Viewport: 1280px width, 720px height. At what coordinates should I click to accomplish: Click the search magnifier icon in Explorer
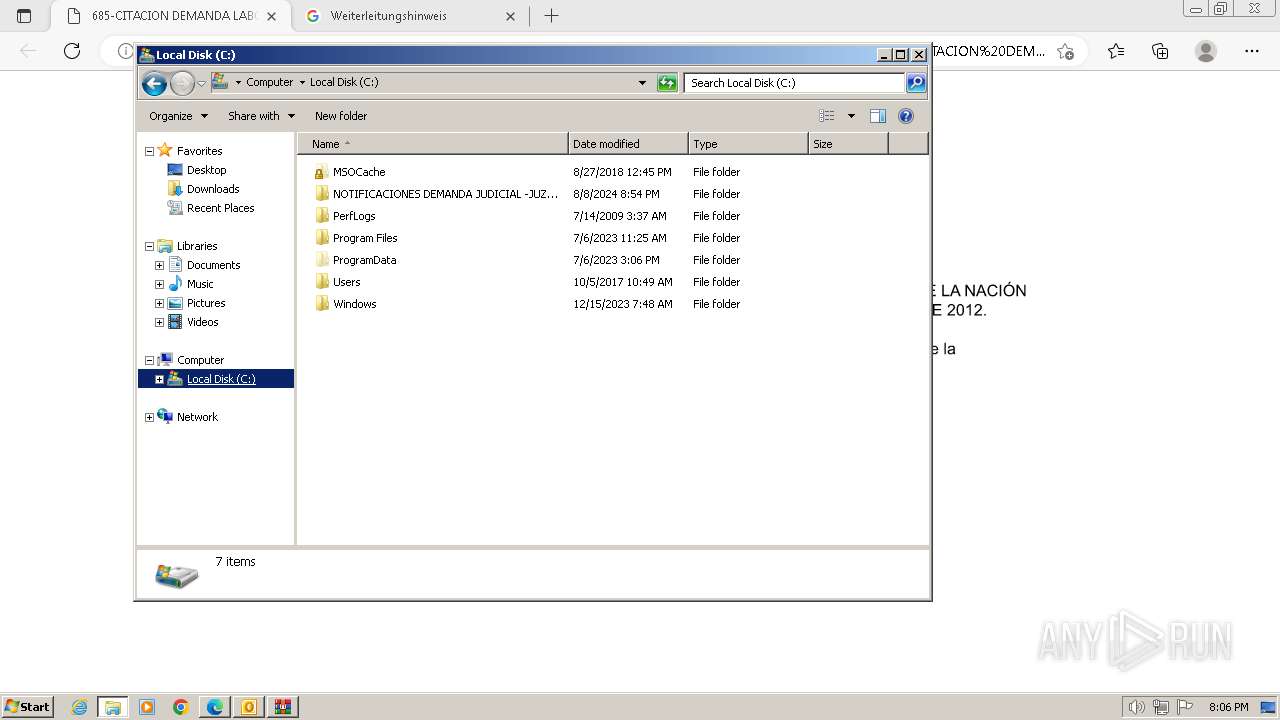pyautogui.click(x=916, y=83)
